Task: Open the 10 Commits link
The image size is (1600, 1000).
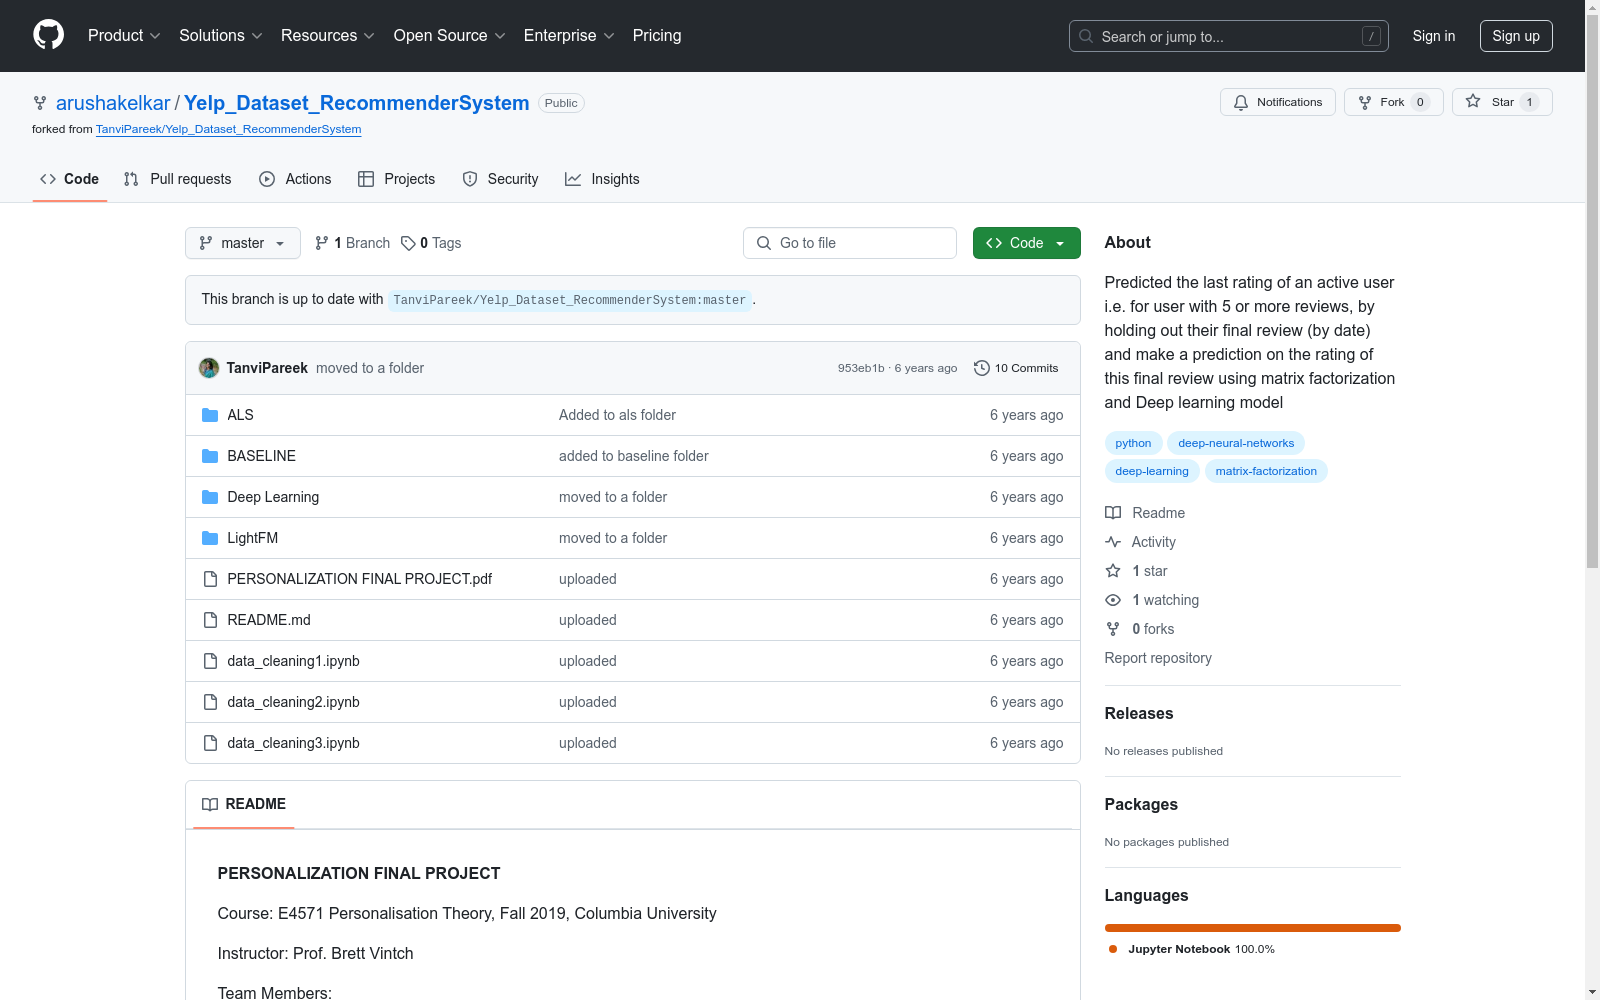Action: point(1016,368)
